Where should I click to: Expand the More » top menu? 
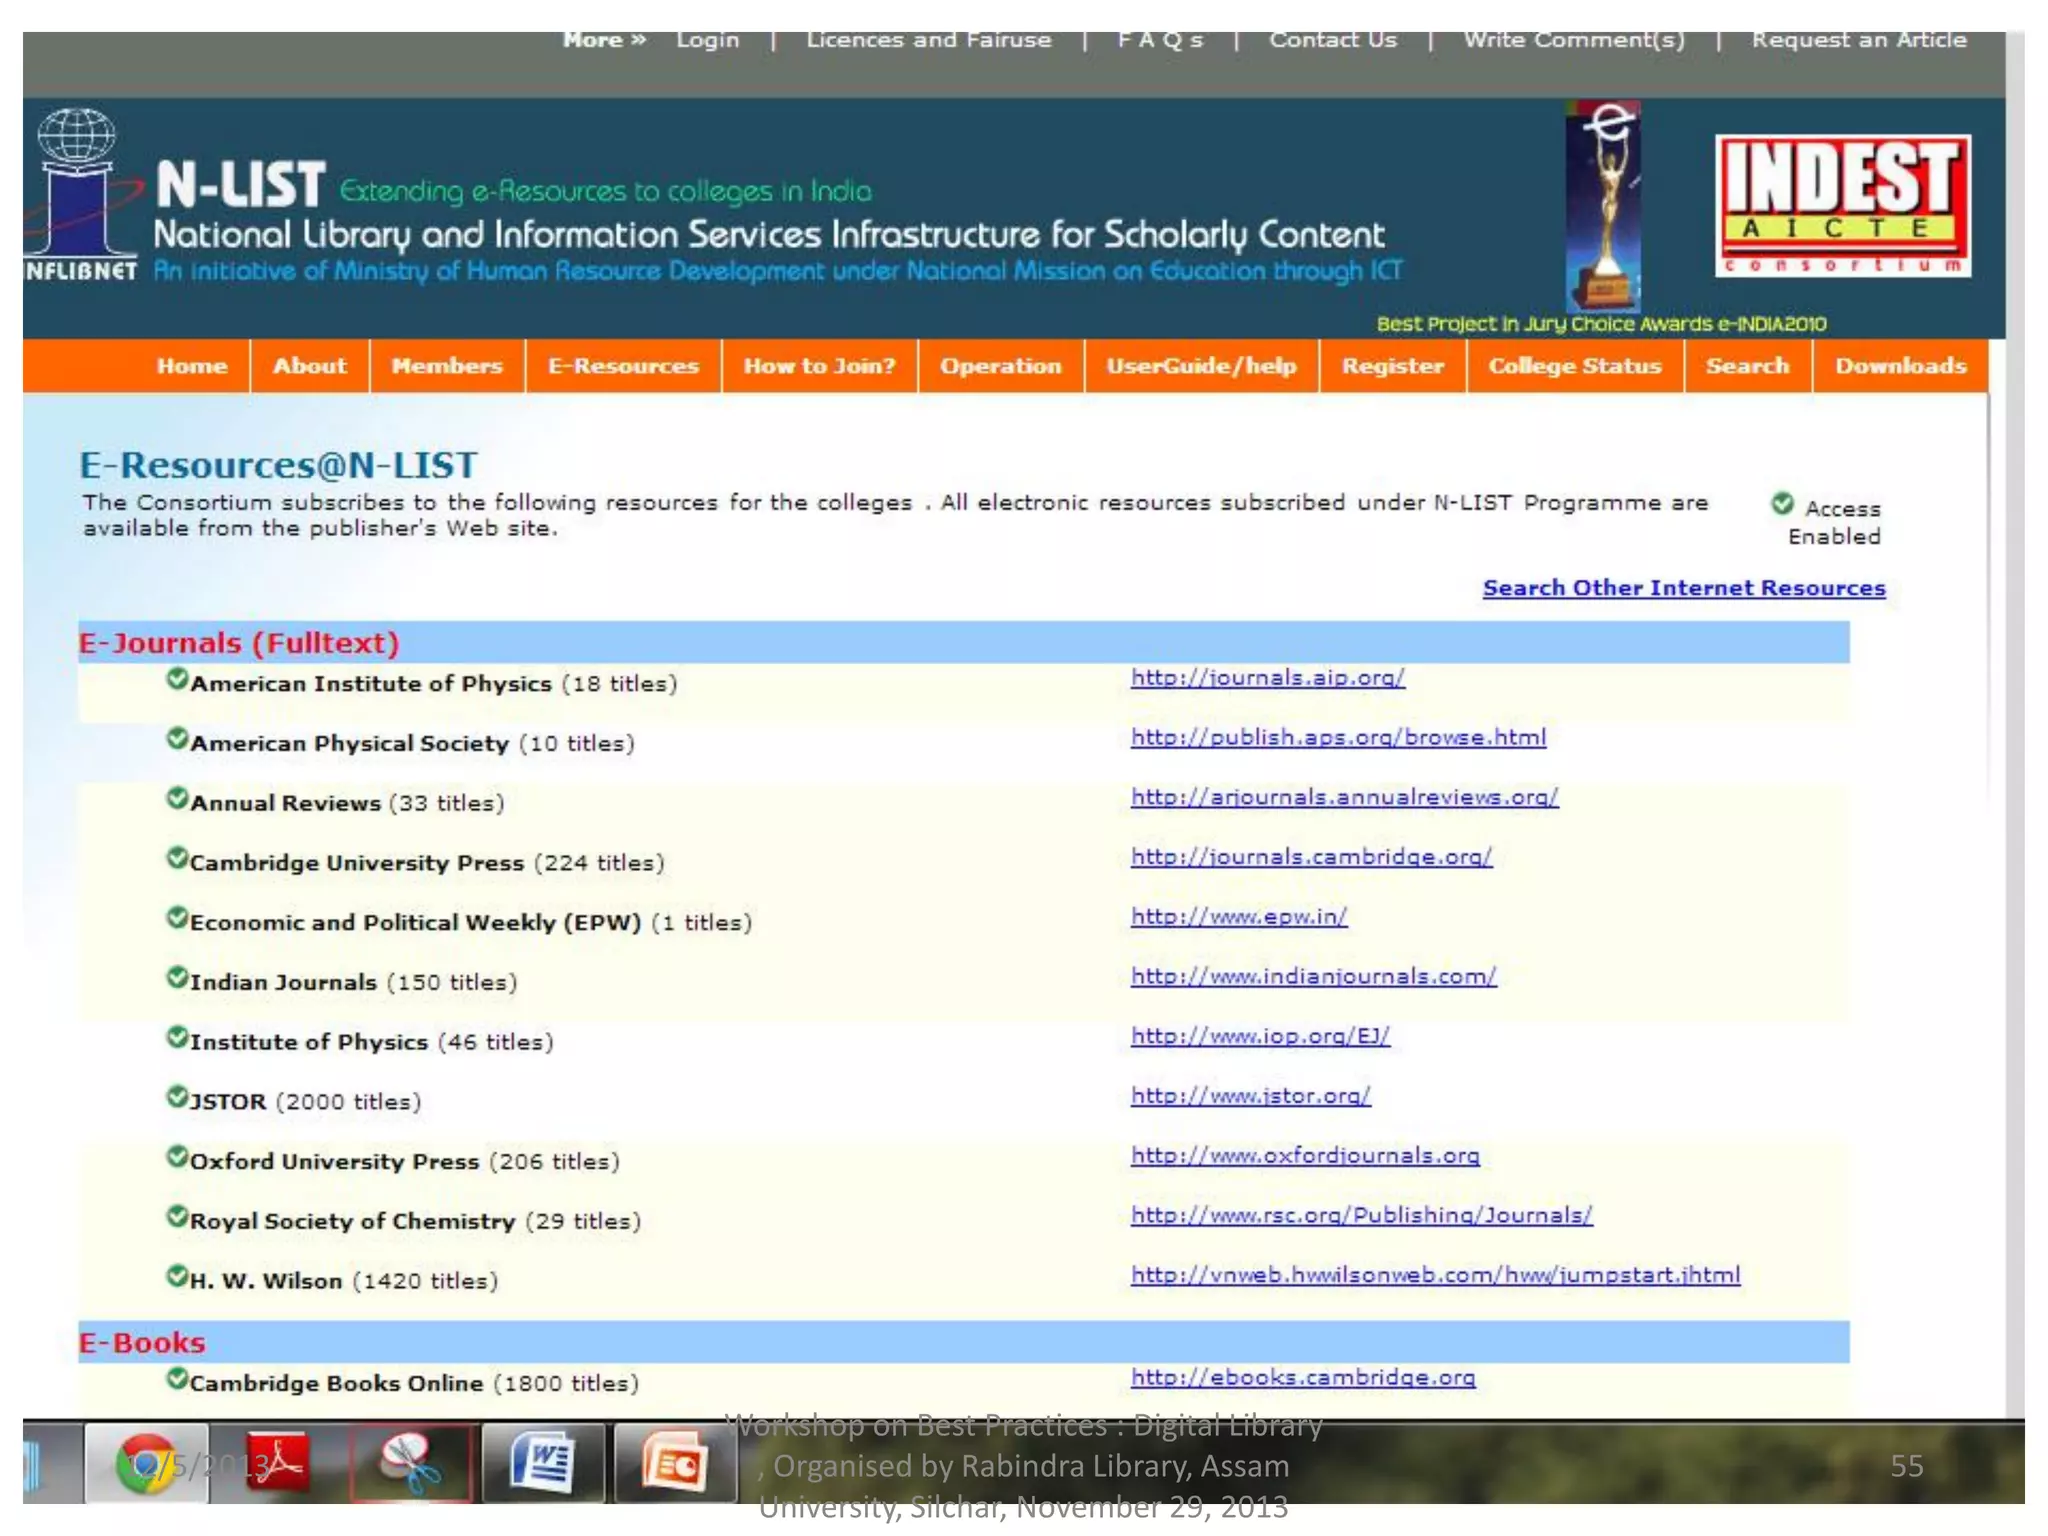[x=604, y=40]
